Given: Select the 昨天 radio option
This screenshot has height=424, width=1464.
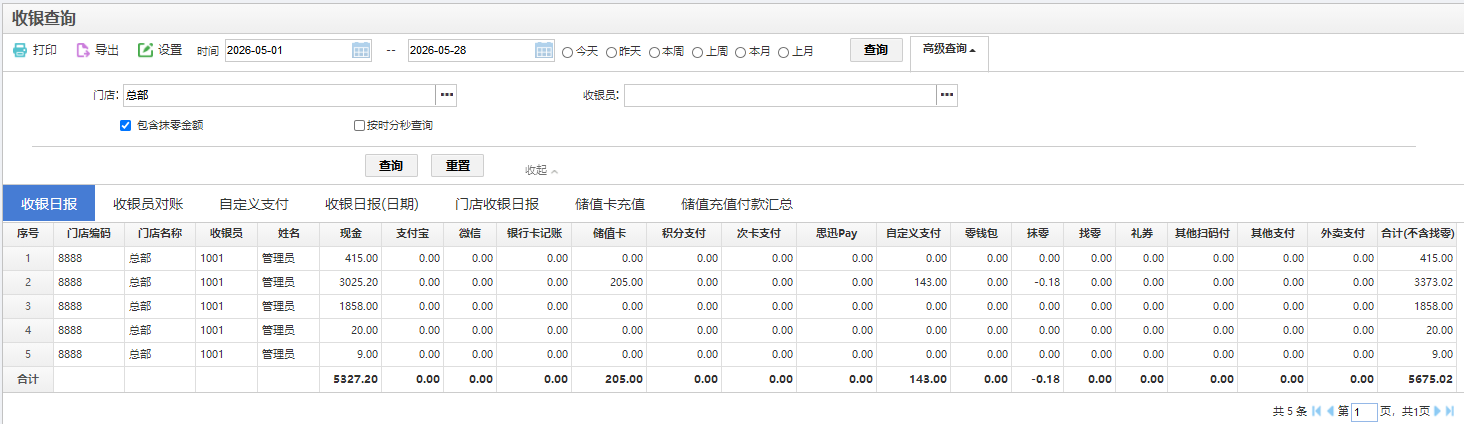Looking at the screenshot, I should click(611, 52).
